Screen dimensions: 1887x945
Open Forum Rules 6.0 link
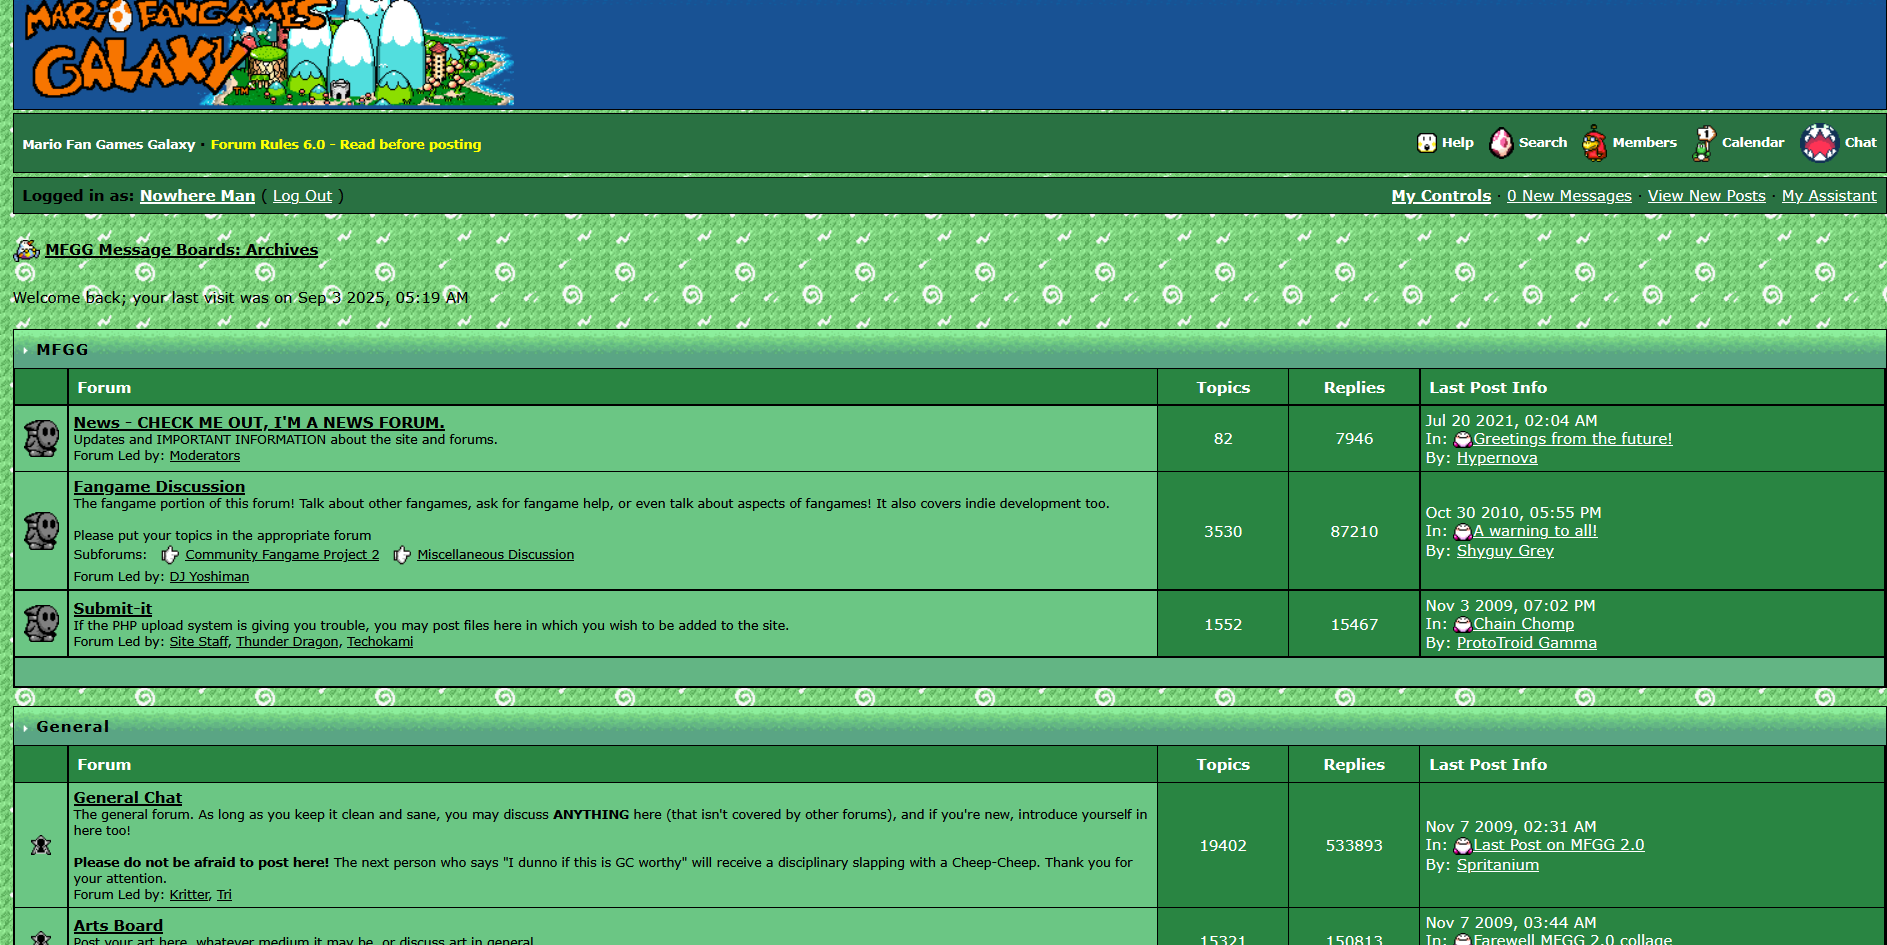pos(346,144)
